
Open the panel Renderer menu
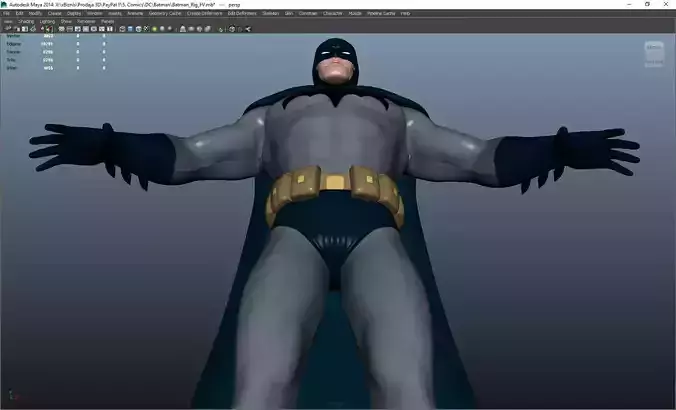86,21
